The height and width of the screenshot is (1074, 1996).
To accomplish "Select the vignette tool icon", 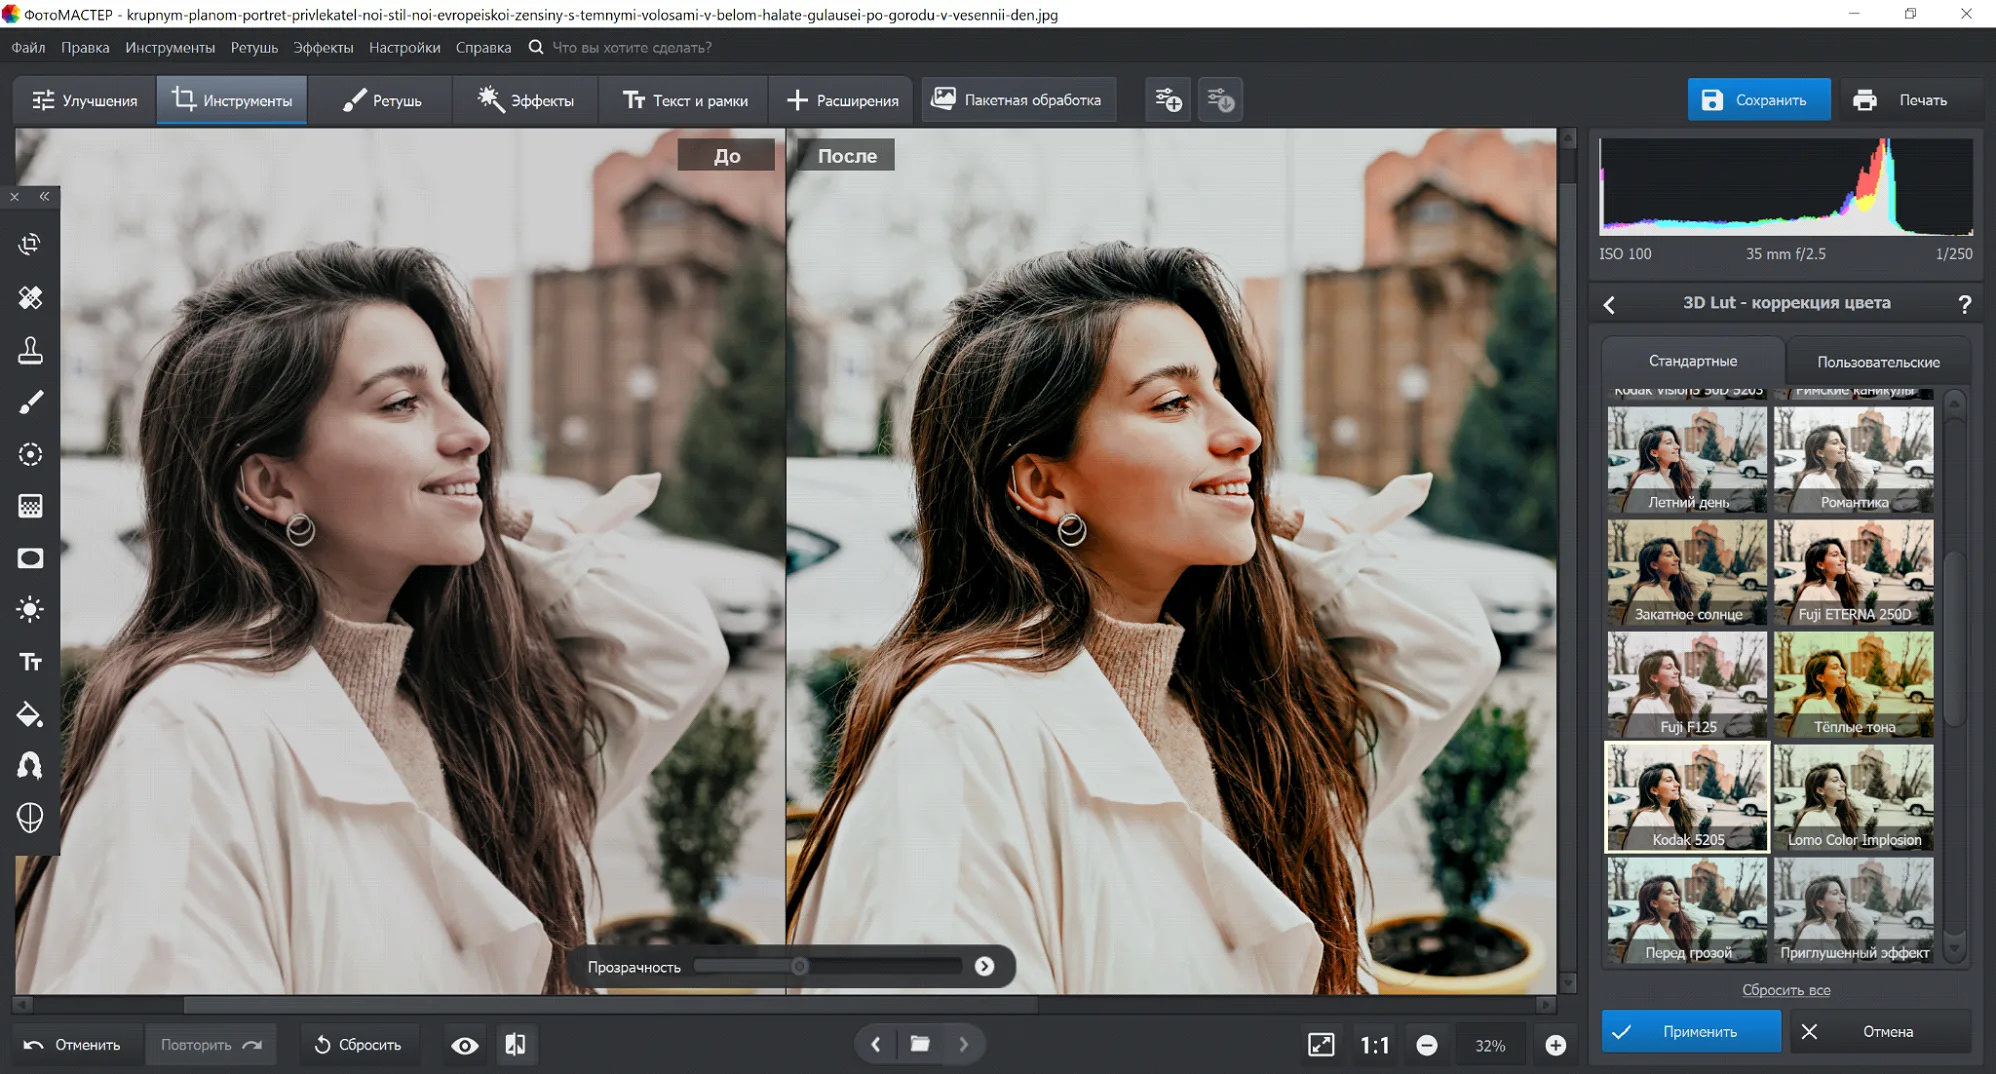I will [30, 558].
